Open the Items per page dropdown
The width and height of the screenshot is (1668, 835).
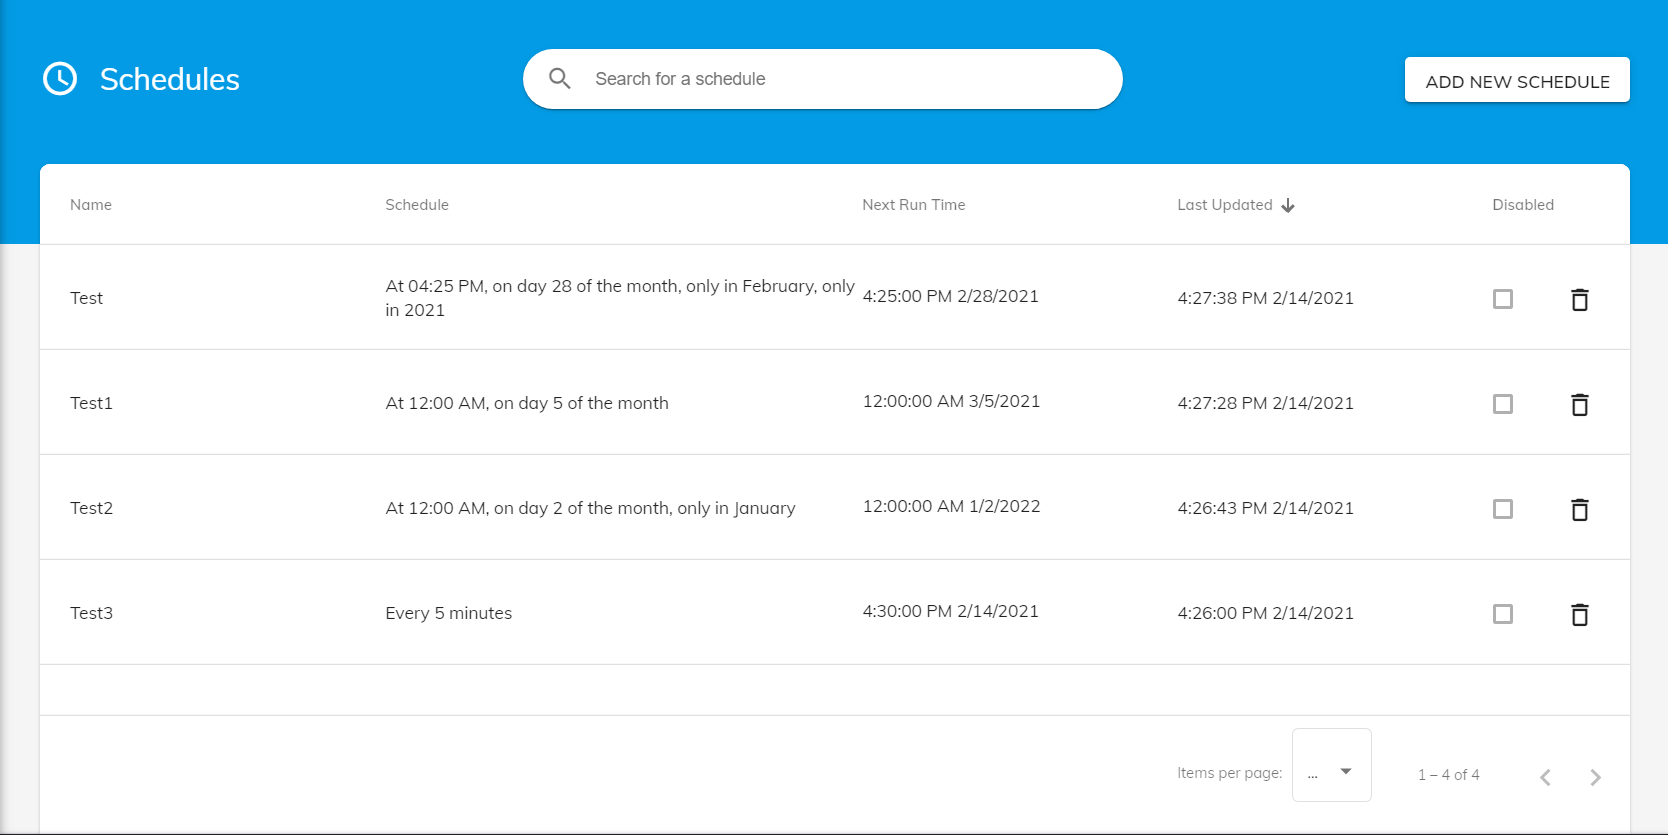point(1332,765)
